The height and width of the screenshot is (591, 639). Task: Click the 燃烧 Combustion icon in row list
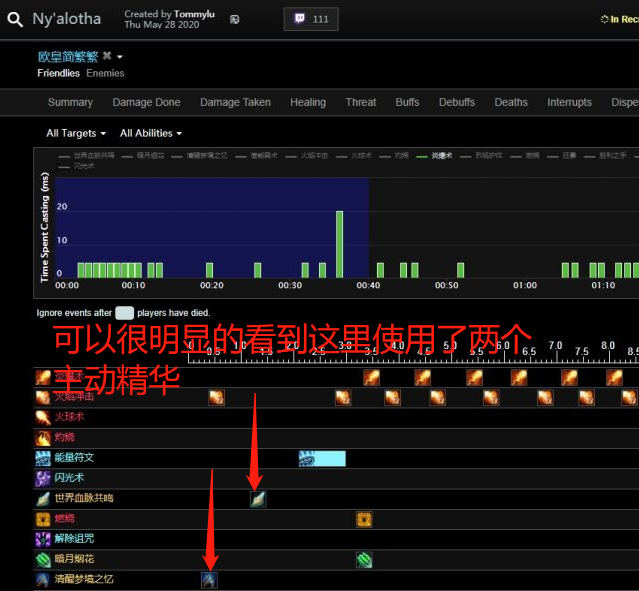pyautogui.click(x=43, y=519)
